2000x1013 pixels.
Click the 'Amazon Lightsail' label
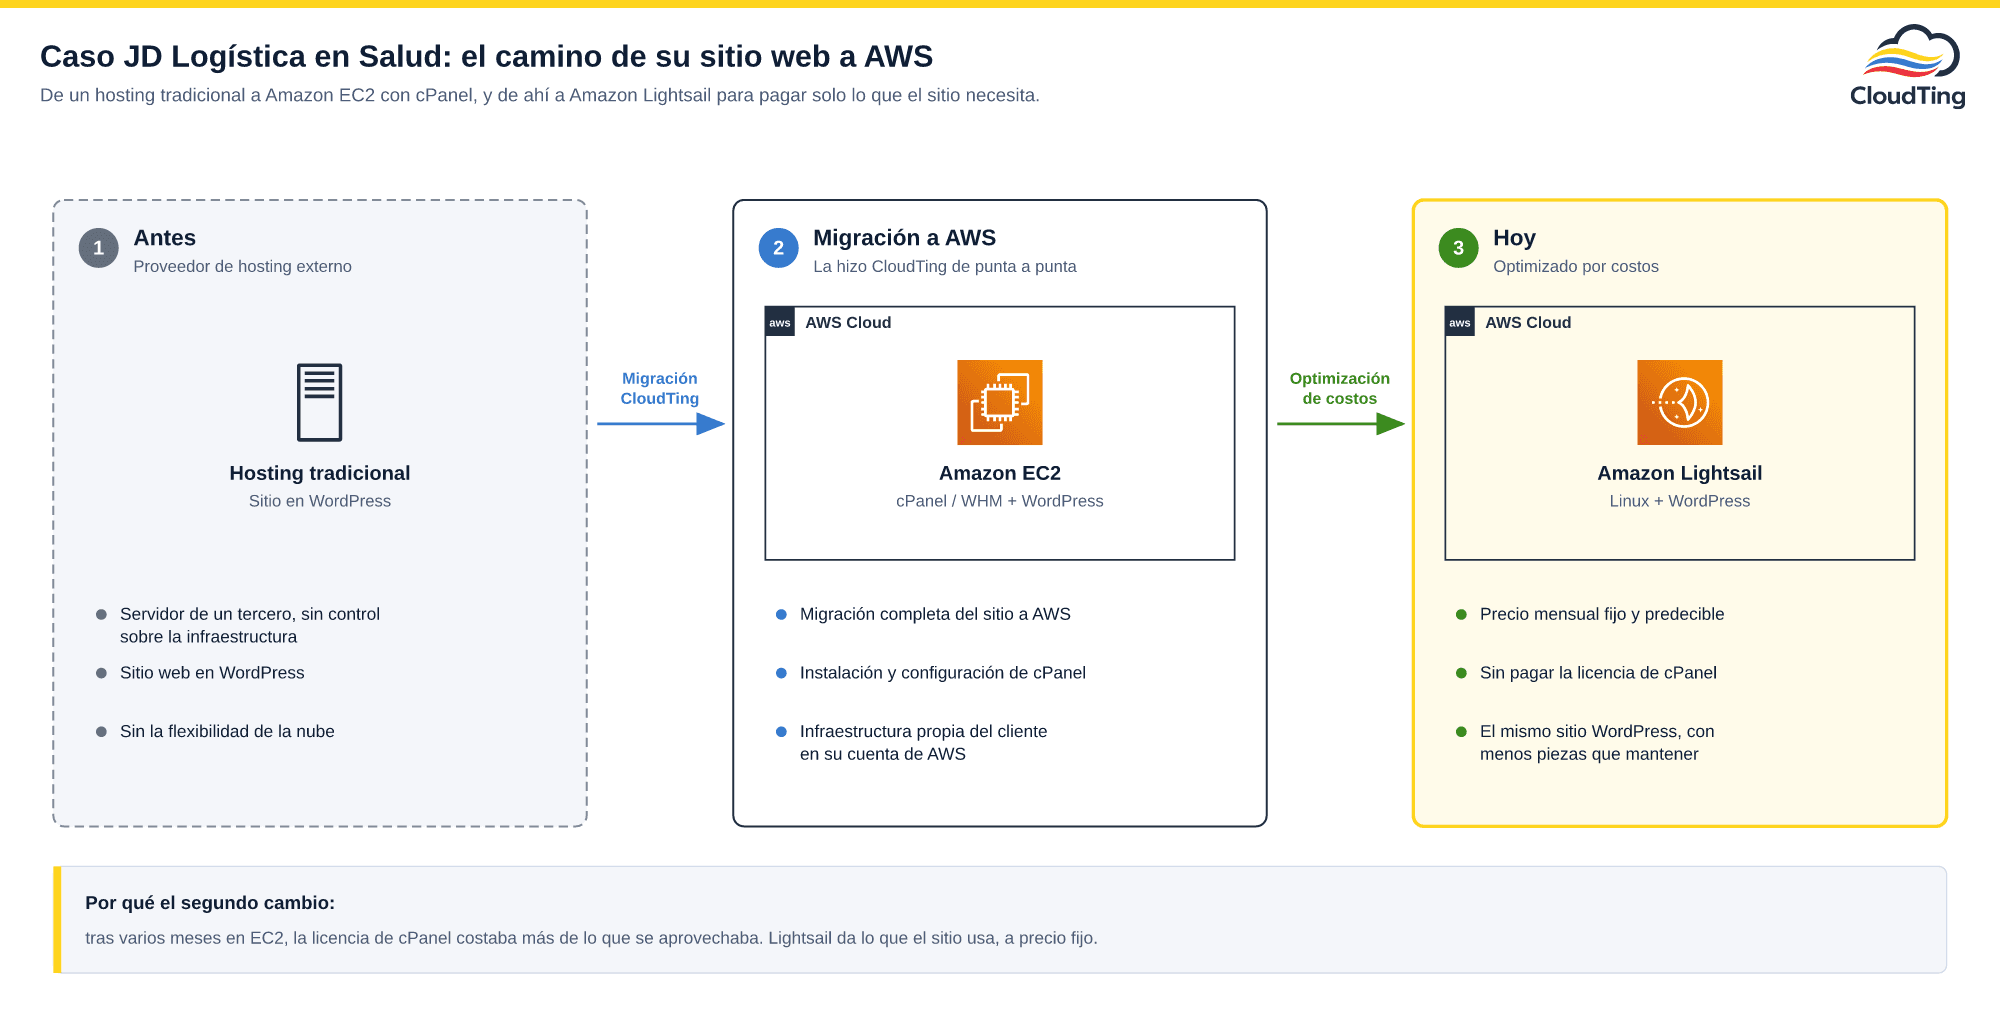[x=1680, y=473]
